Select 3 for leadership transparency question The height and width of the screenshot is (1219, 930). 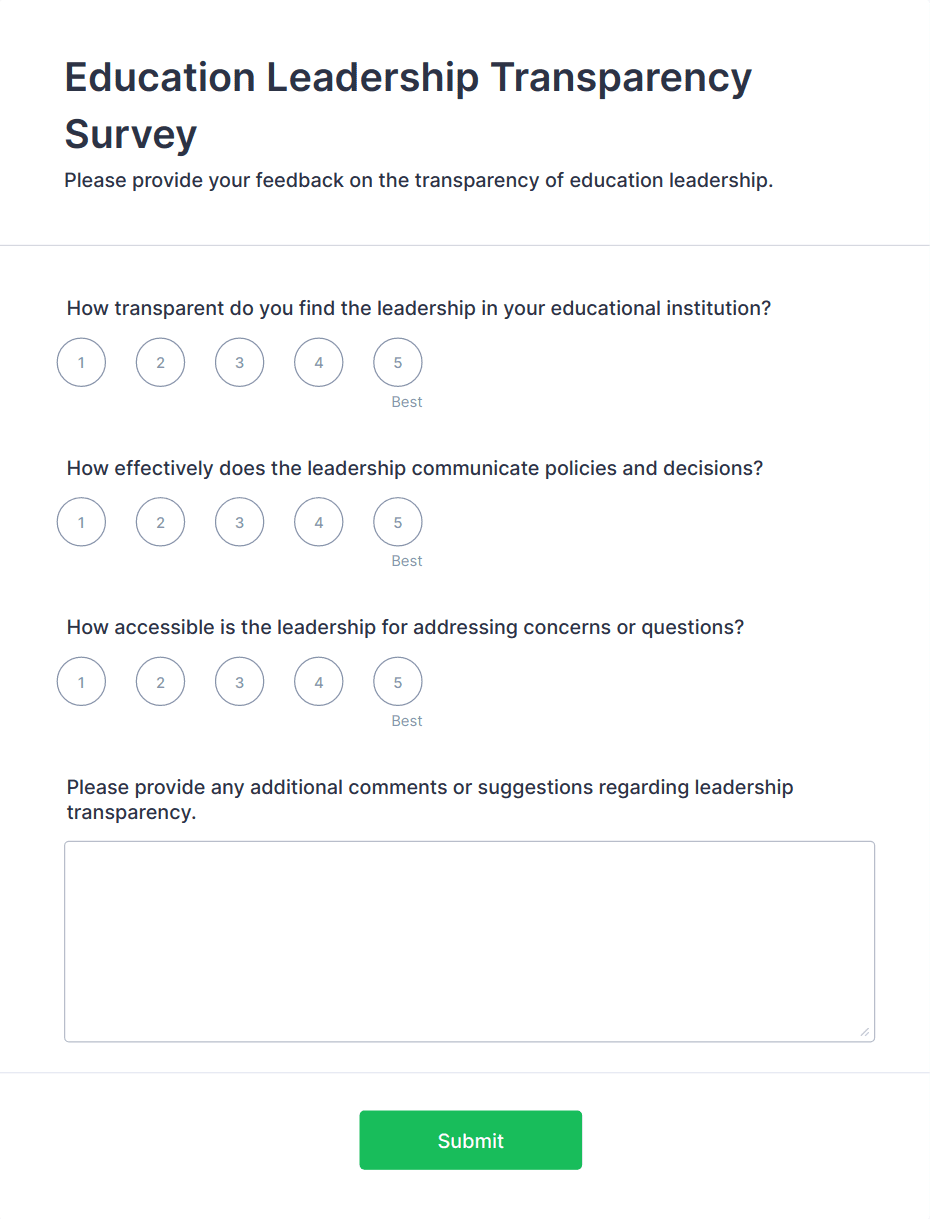(x=239, y=362)
